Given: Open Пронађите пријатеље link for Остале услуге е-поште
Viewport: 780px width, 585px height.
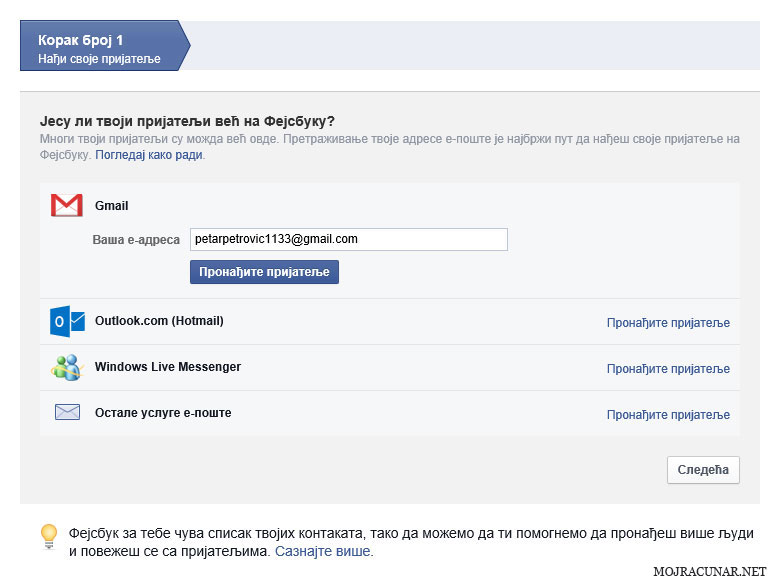Looking at the screenshot, I should (x=668, y=415).
